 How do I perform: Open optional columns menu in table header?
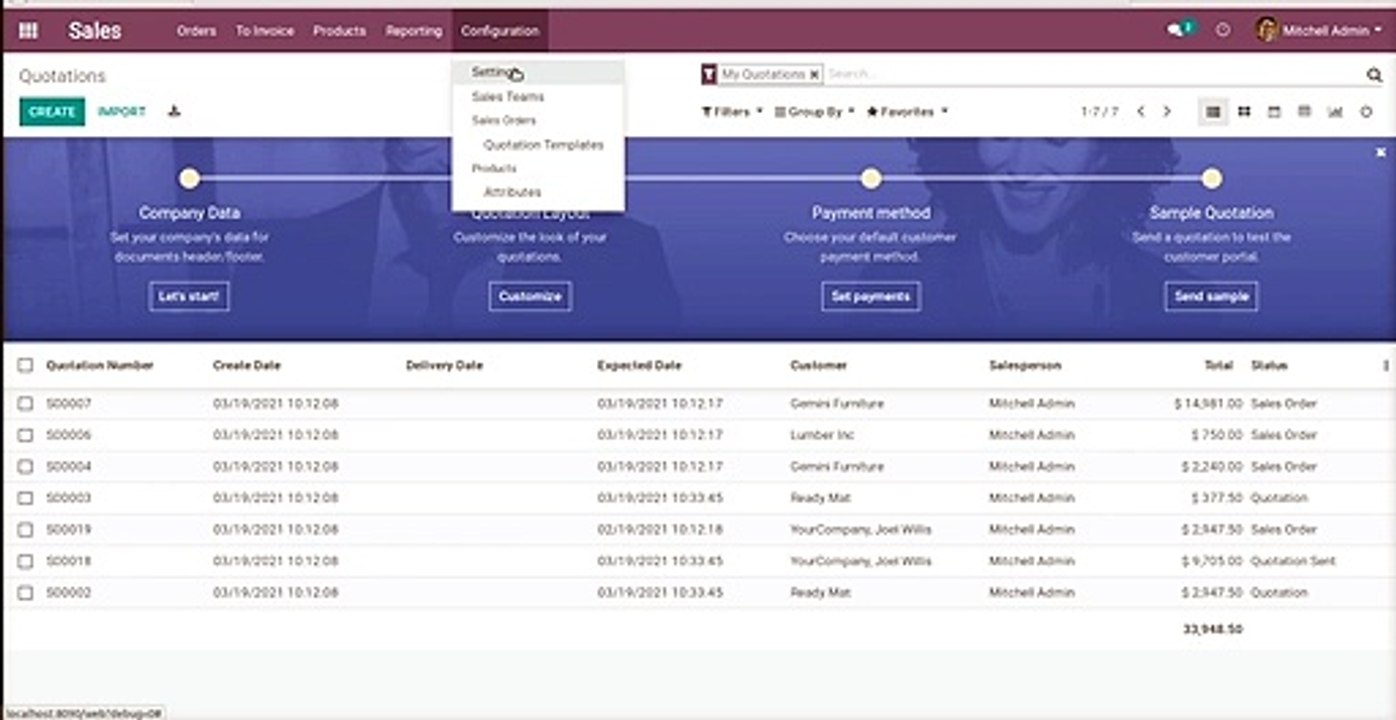1386,366
